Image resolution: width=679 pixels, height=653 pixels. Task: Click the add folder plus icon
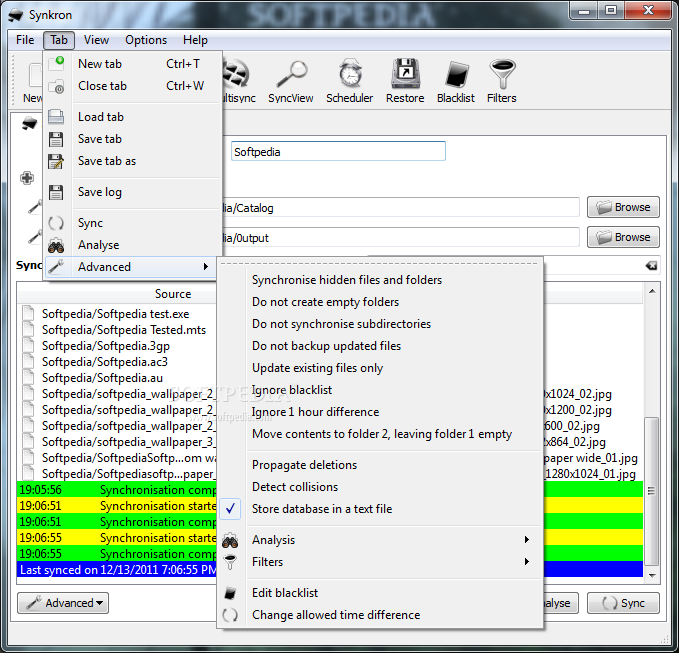coord(27,178)
